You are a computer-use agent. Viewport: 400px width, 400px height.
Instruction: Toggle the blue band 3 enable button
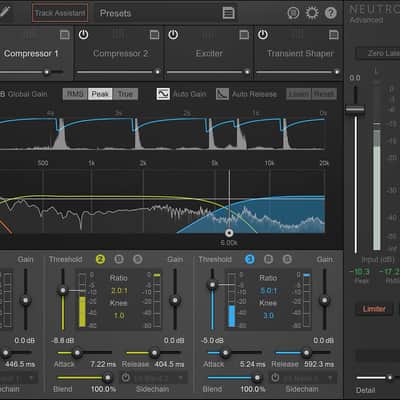250,259
